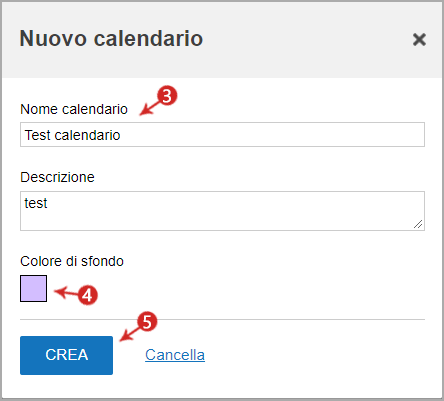Click the grey dialog header bar
The image size is (444, 401).
tap(222, 40)
